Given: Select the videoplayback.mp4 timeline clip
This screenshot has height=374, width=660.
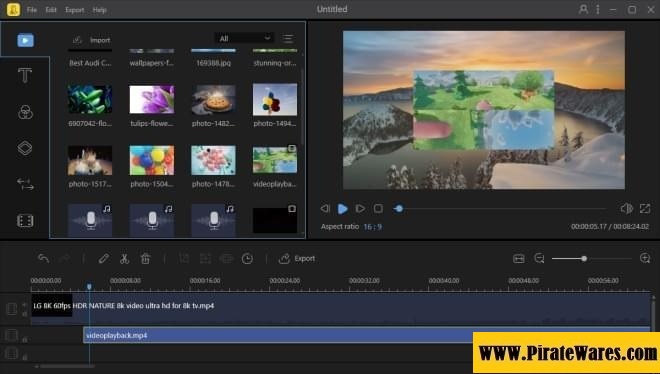Looking at the screenshot, I should click(366, 335).
